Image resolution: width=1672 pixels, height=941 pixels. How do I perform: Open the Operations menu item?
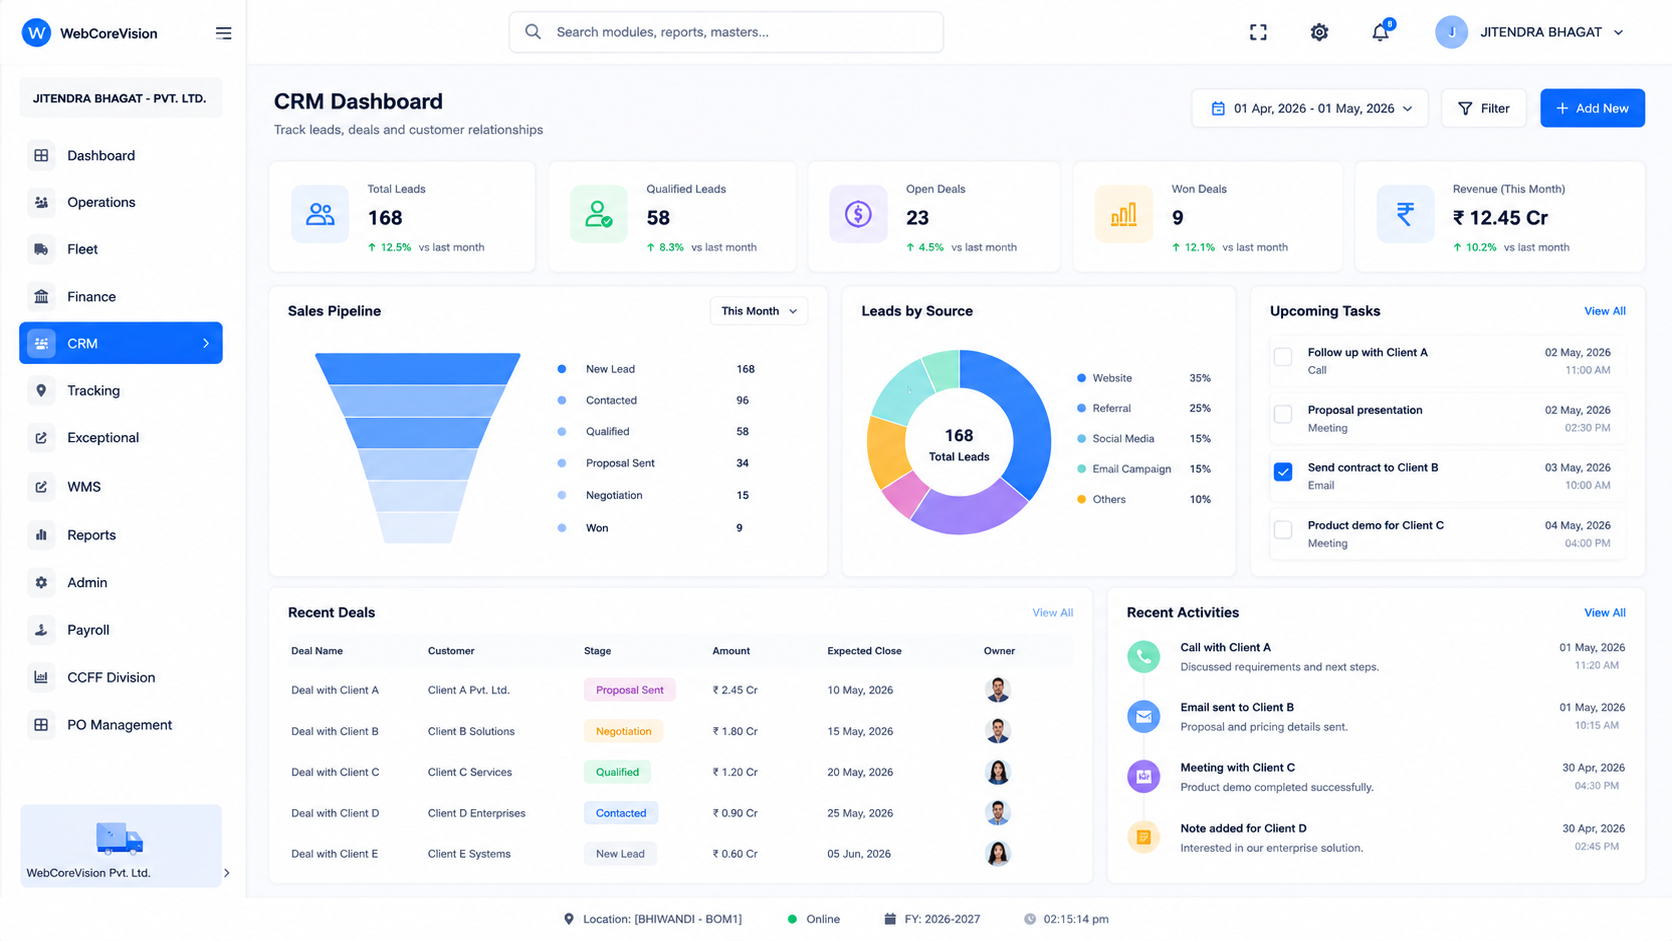pyautogui.click(x=121, y=202)
